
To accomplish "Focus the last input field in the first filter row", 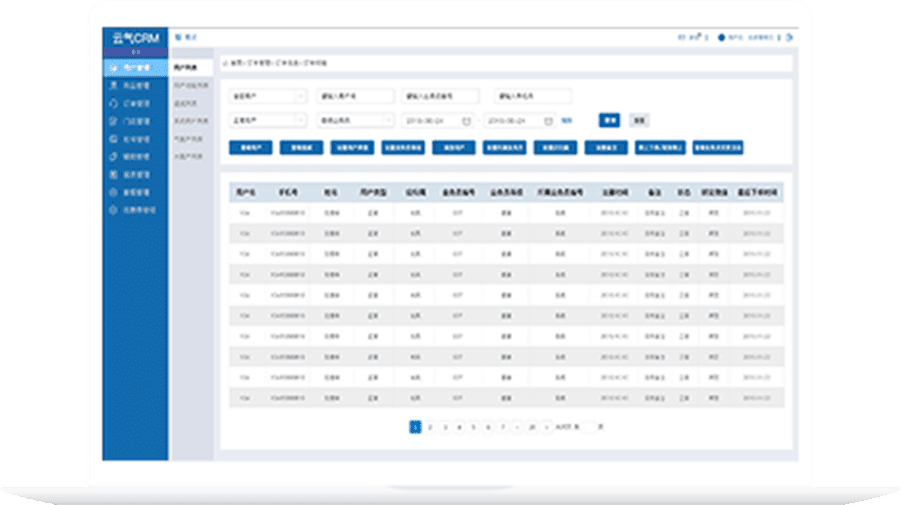I will point(533,97).
